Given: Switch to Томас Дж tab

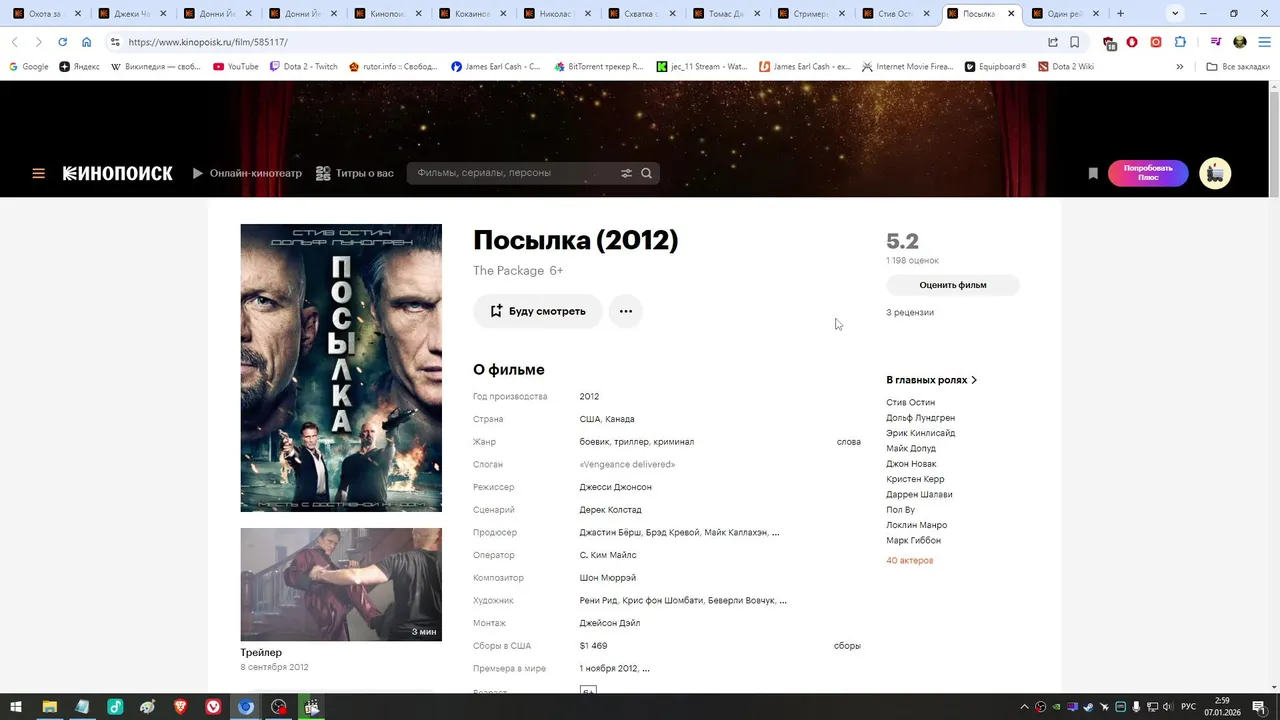Looking at the screenshot, I should click(x=723, y=14).
